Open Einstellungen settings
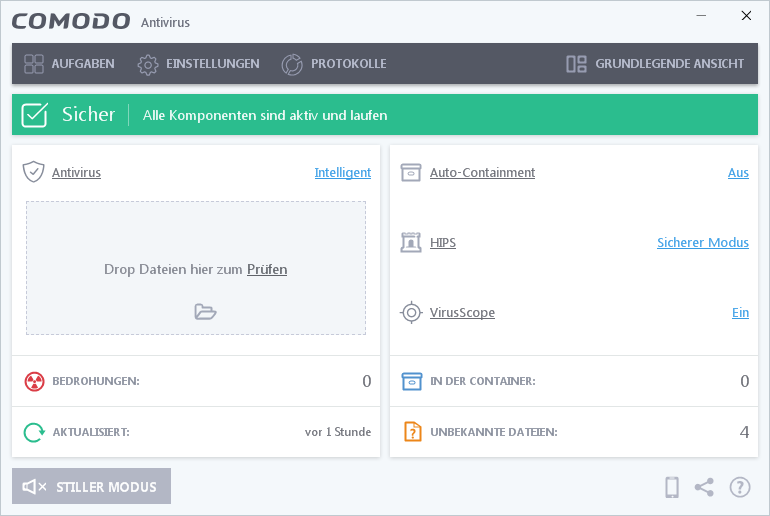 [198, 64]
